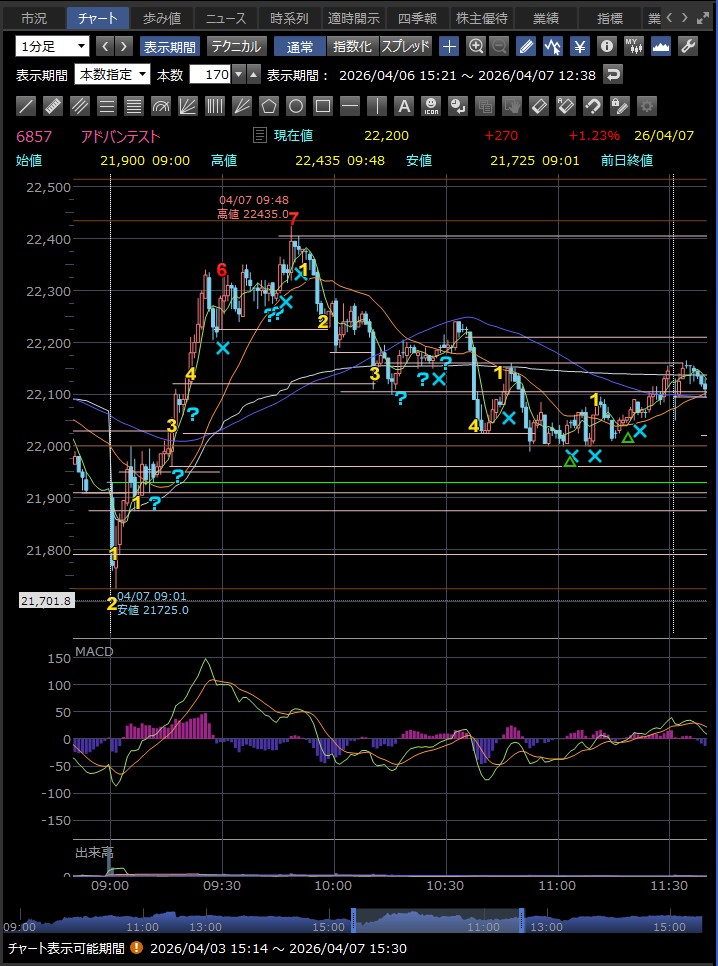
Task: Choose the circle drawing tool
Action: coord(296,106)
